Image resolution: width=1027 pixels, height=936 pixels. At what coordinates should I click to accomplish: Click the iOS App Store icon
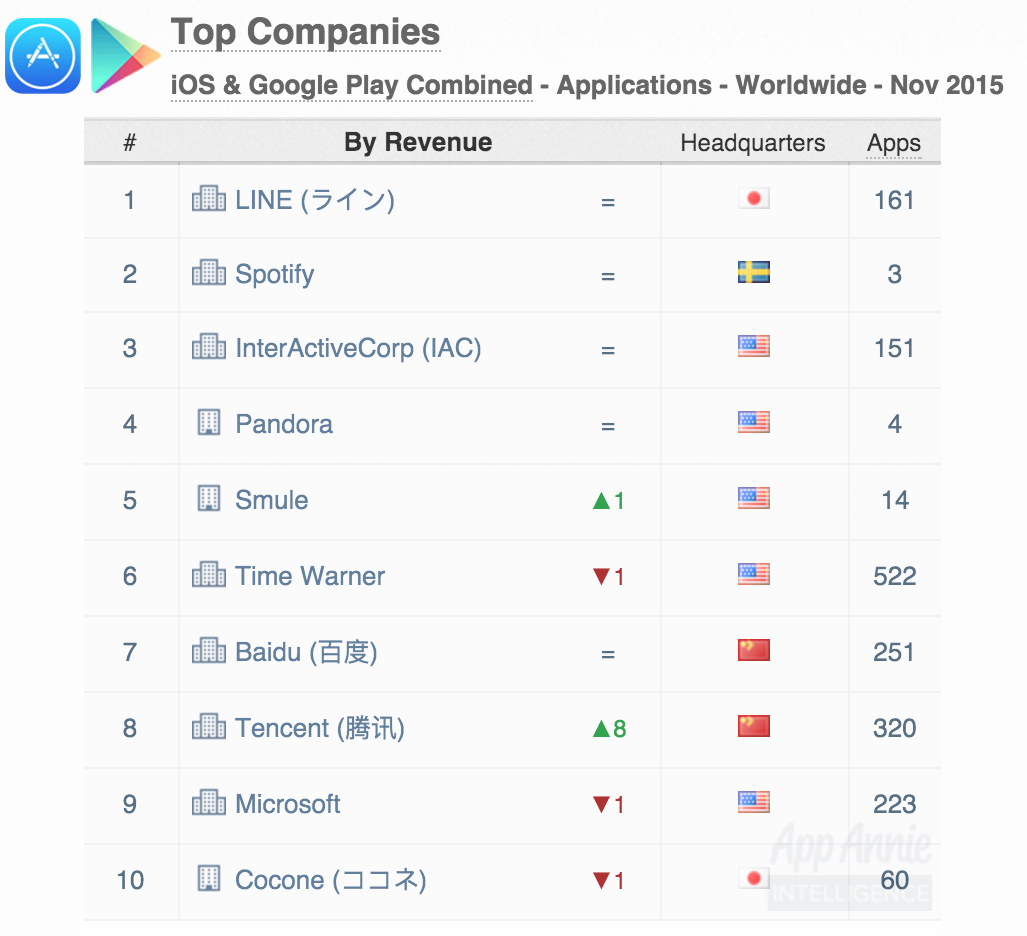pos(42,55)
